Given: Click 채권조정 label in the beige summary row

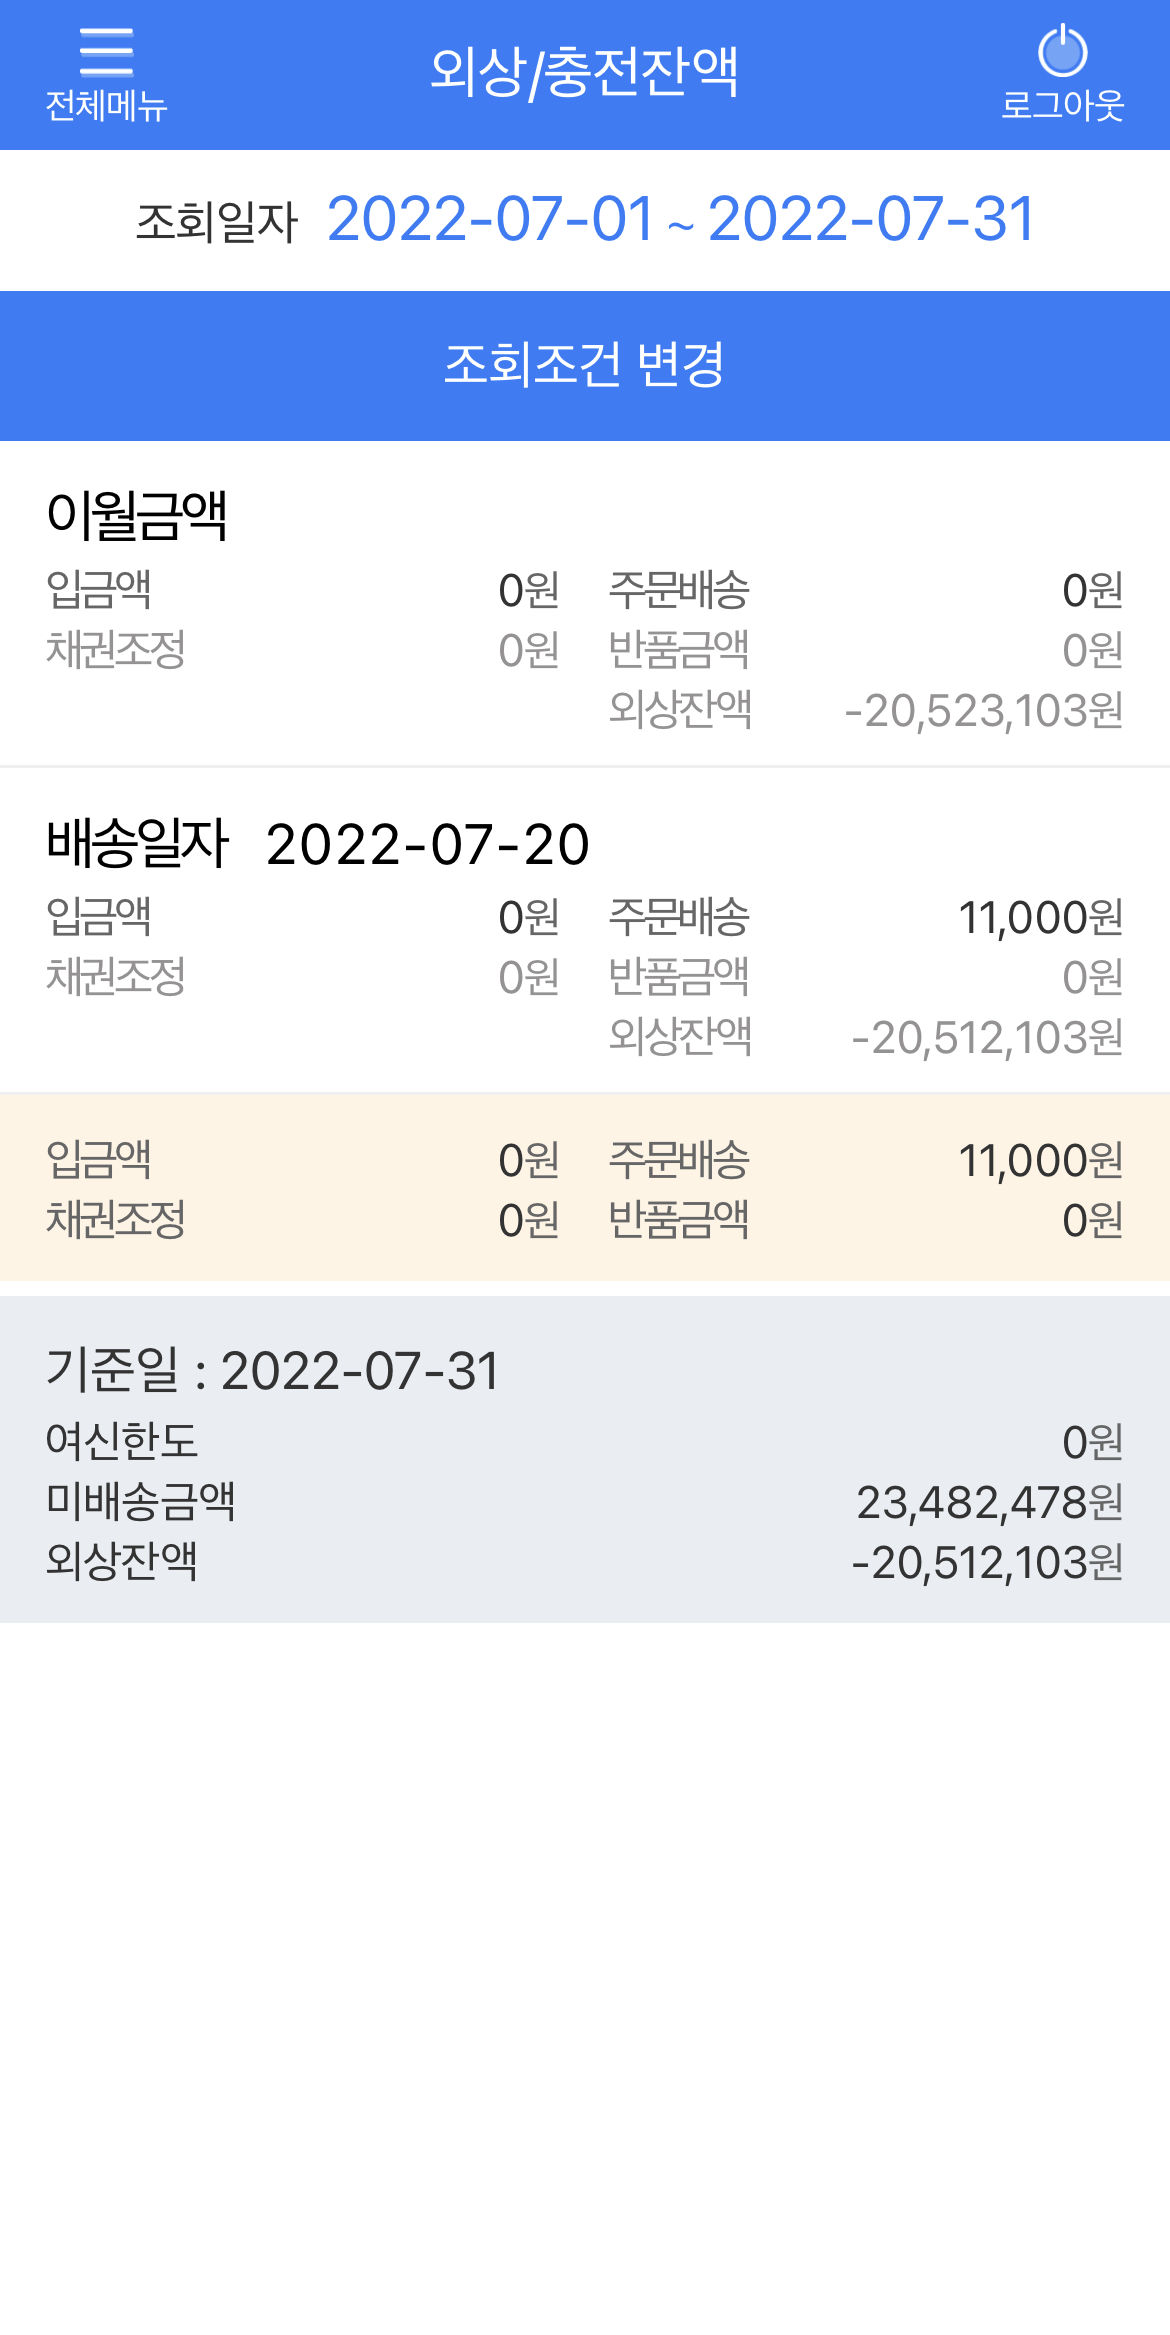Looking at the screenshot, I should [x=116, y=1220].
